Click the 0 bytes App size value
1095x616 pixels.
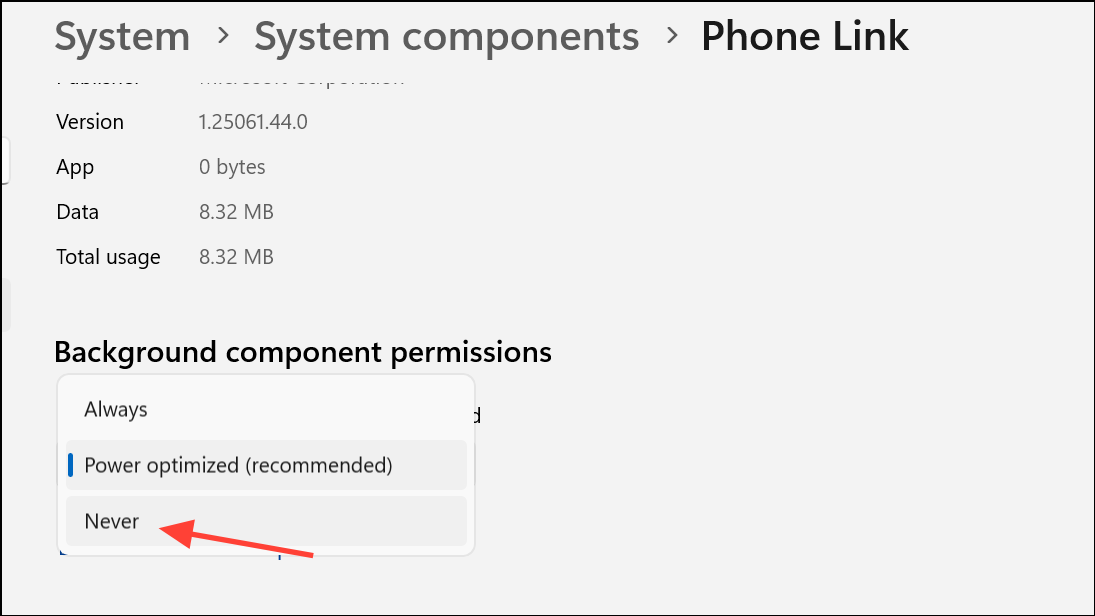(232, 167)
